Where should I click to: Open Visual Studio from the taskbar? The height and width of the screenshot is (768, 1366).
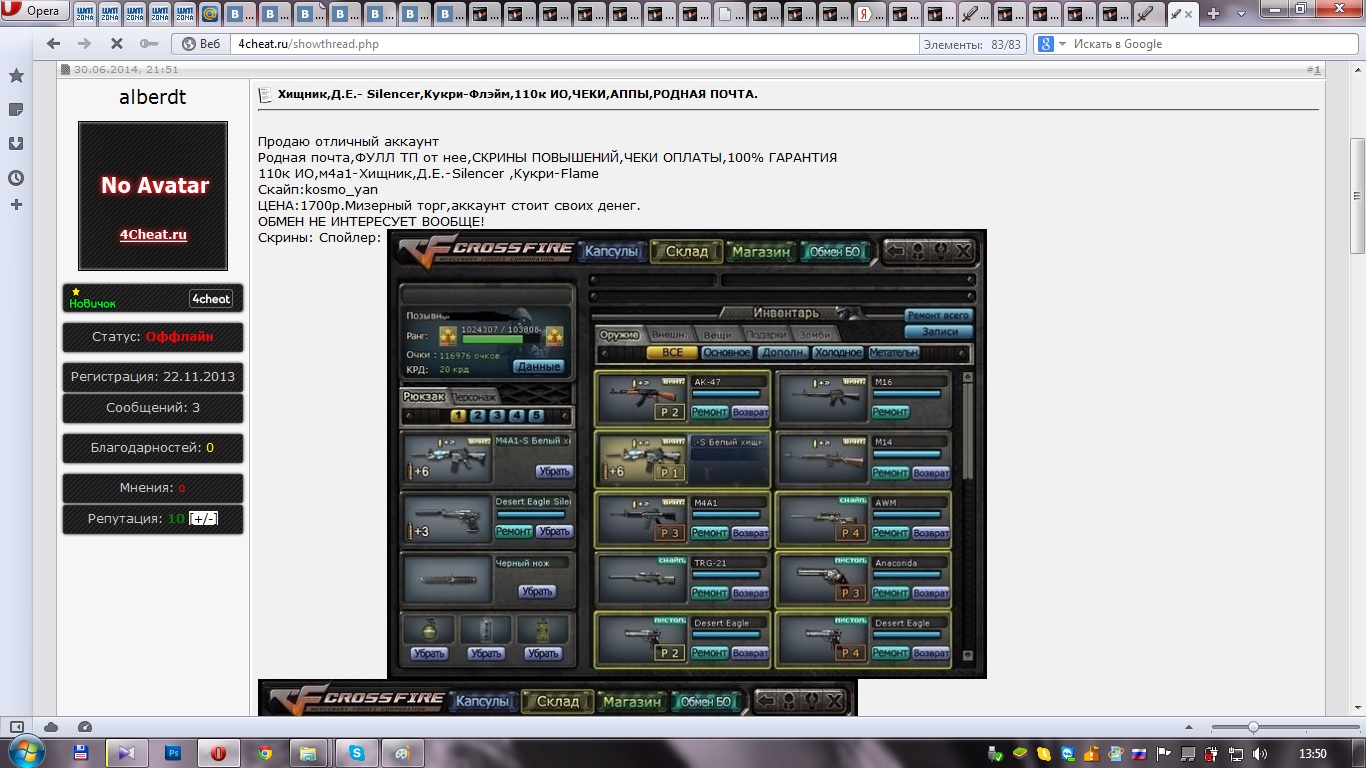click(127, 752)
